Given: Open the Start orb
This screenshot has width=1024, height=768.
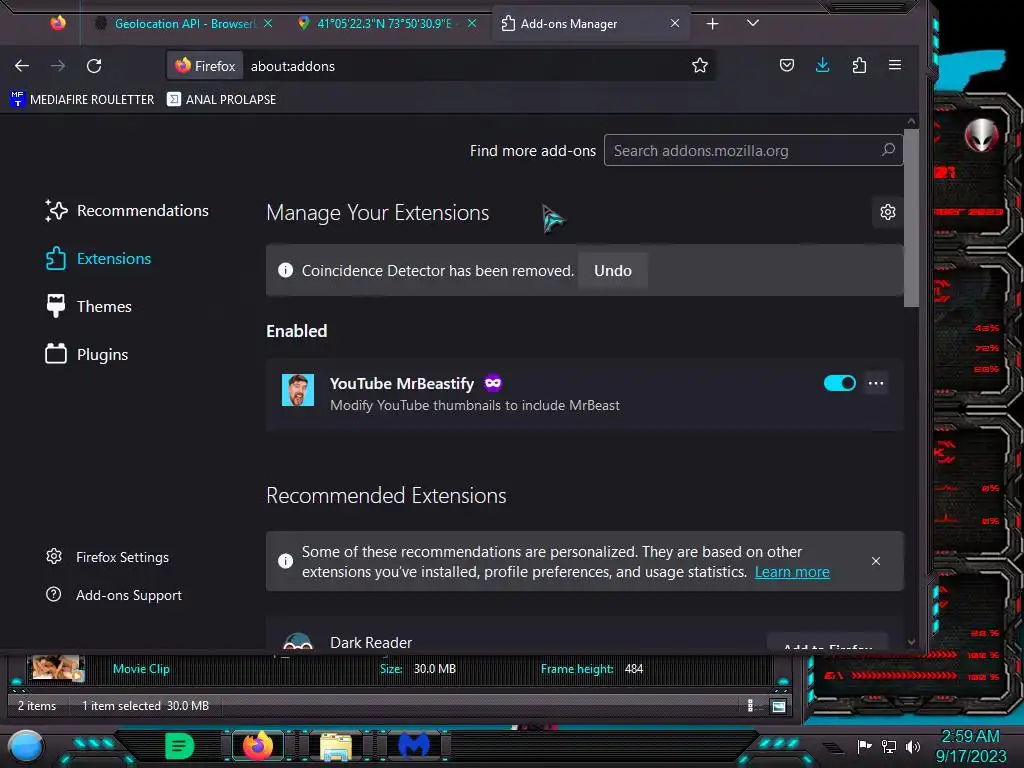Looking at the screenshot, I should 26,746.
